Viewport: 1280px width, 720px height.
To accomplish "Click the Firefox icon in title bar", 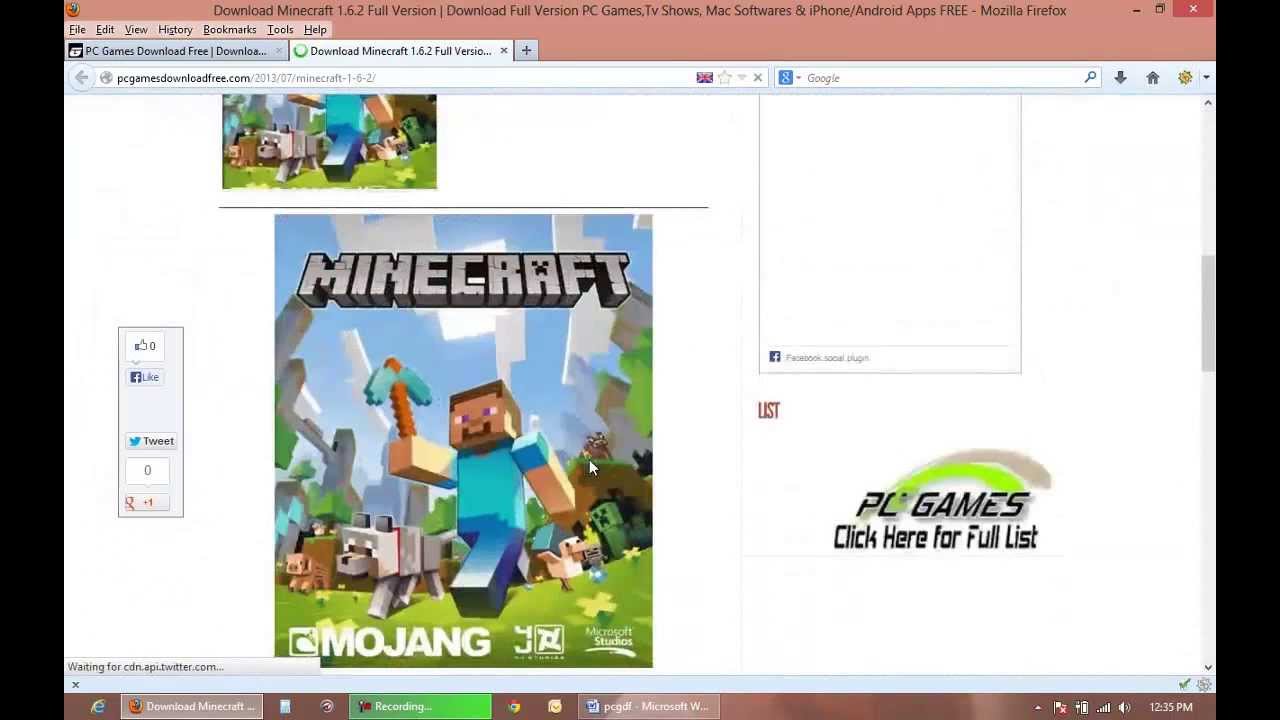I will tap(72, 10).
